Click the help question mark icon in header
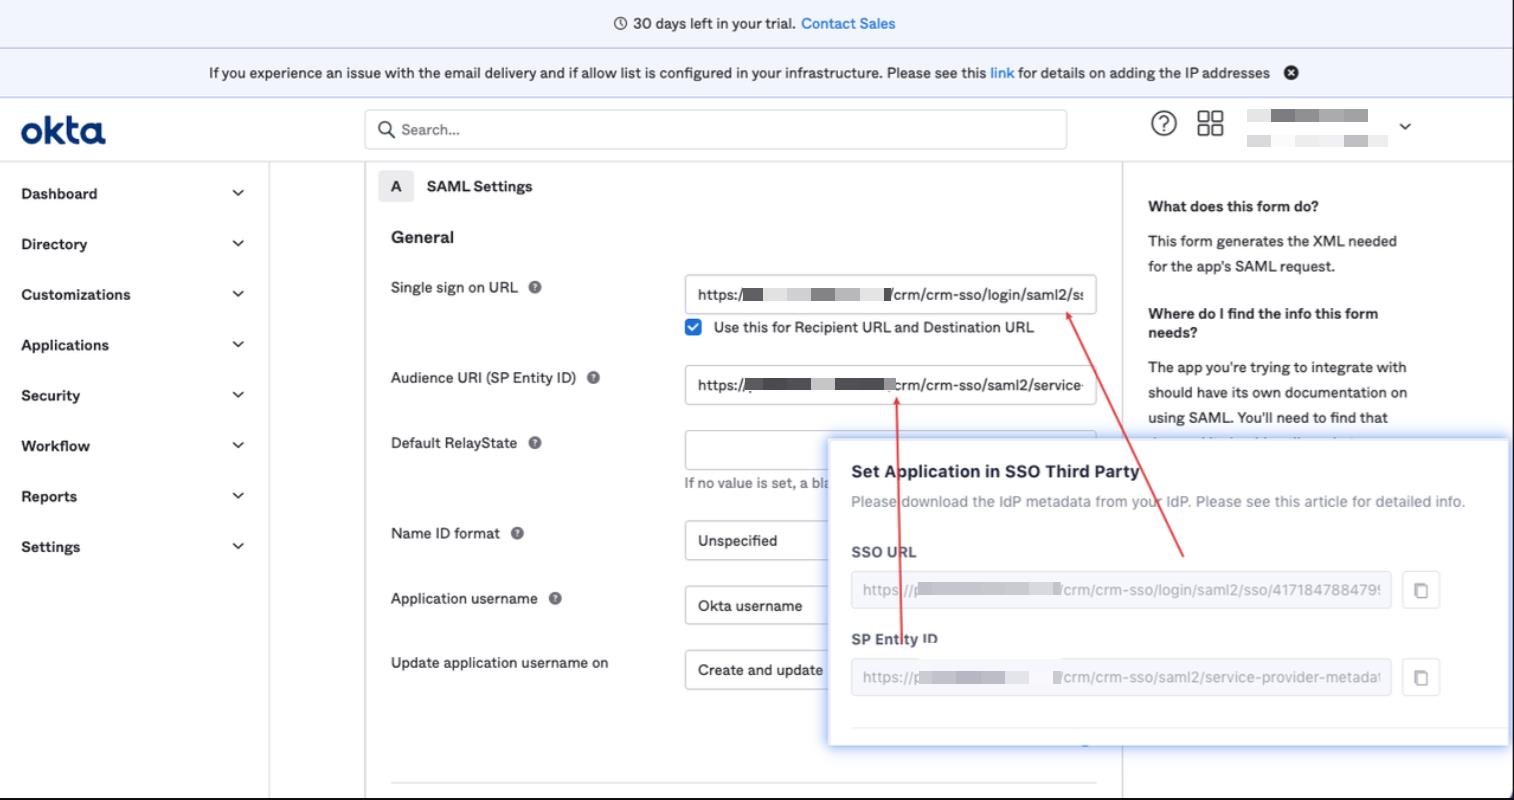The width and height of the screenshot is (1514, 800). (x=1163, y=124)
